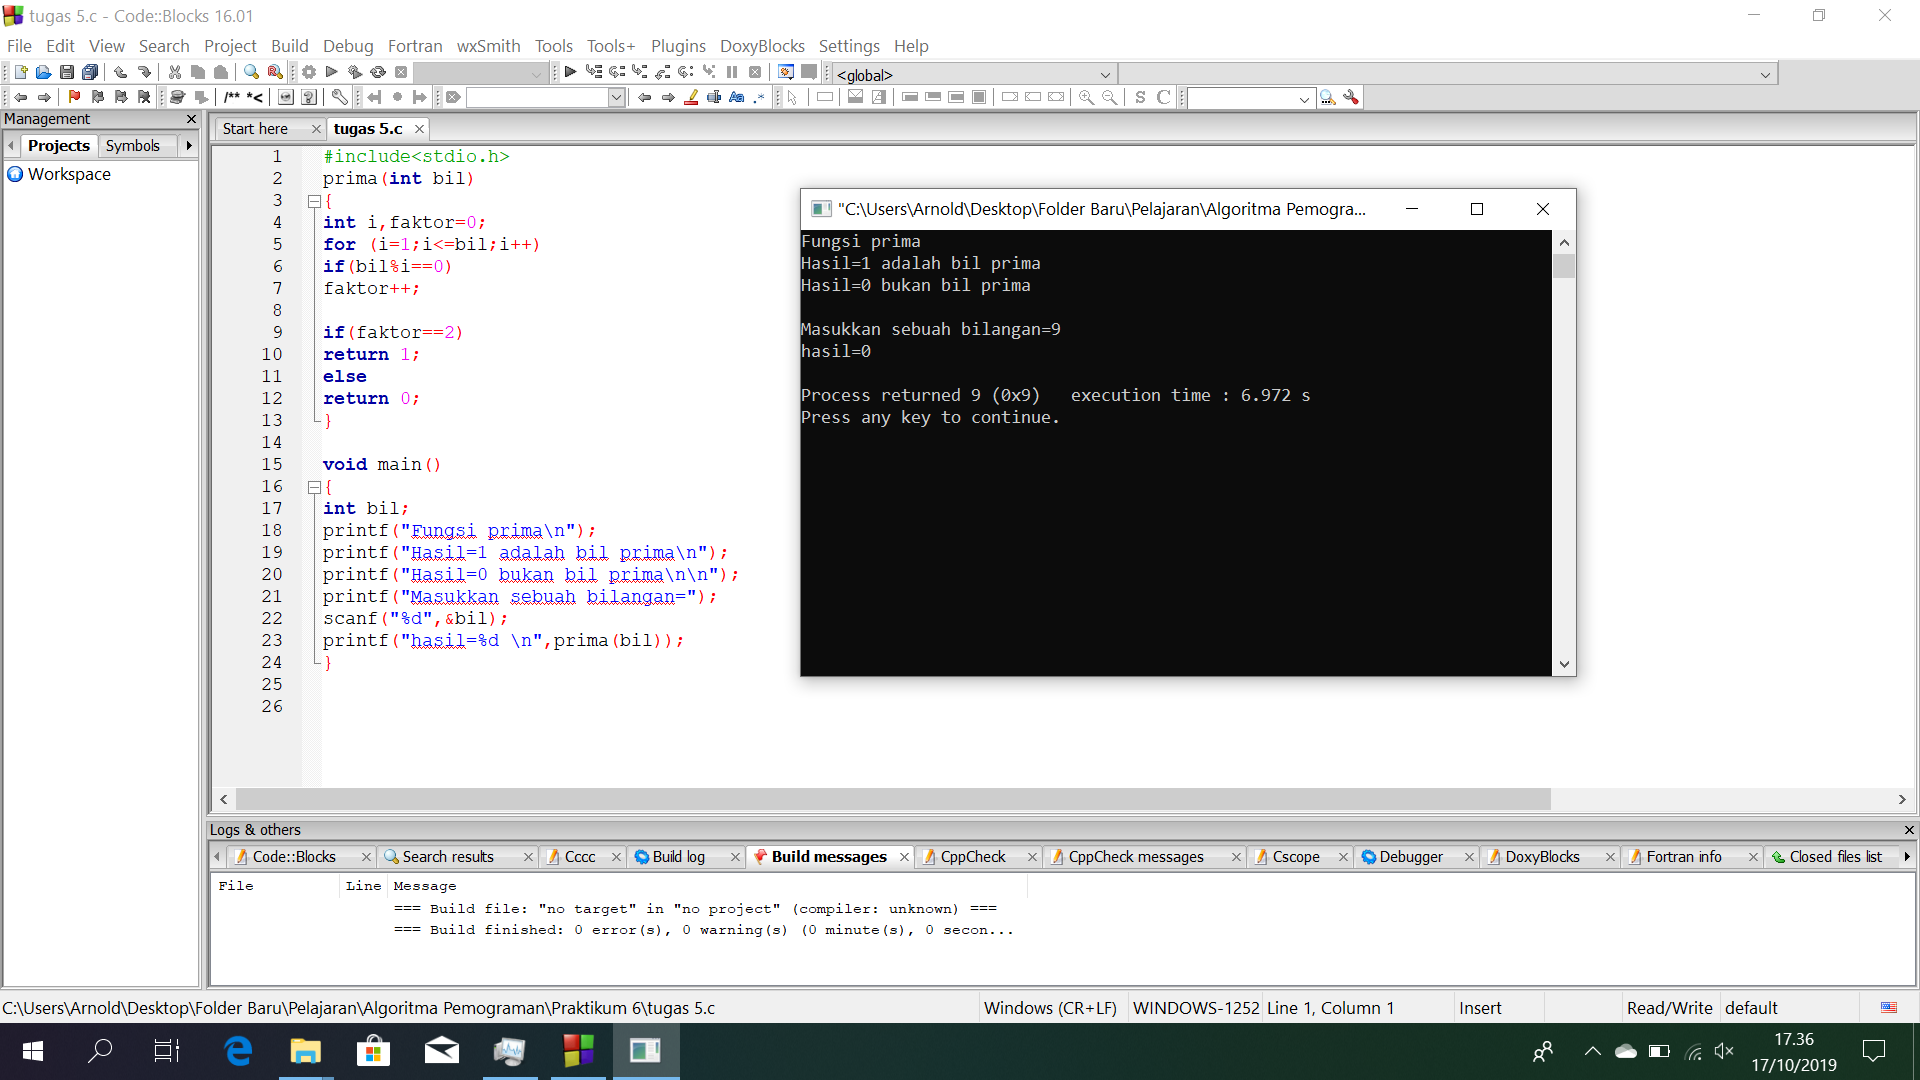The image size is (1920, 1080).
Task: Open the CppCheck messages tab
Action: 1135,856
